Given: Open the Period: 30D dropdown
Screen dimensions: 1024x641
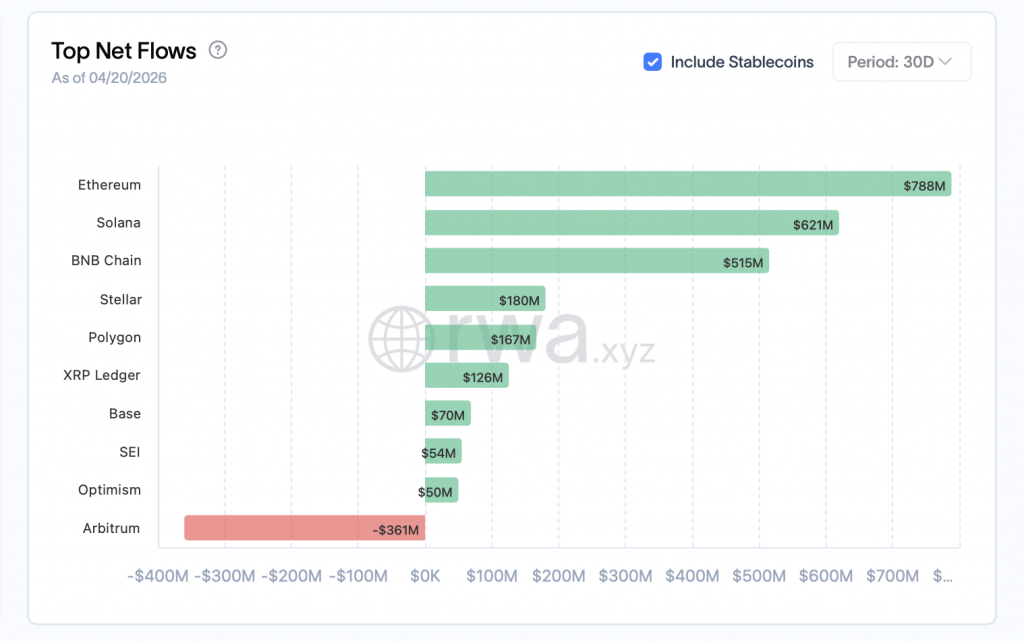Looking at the screenshot, I should (x=901, y=62).
